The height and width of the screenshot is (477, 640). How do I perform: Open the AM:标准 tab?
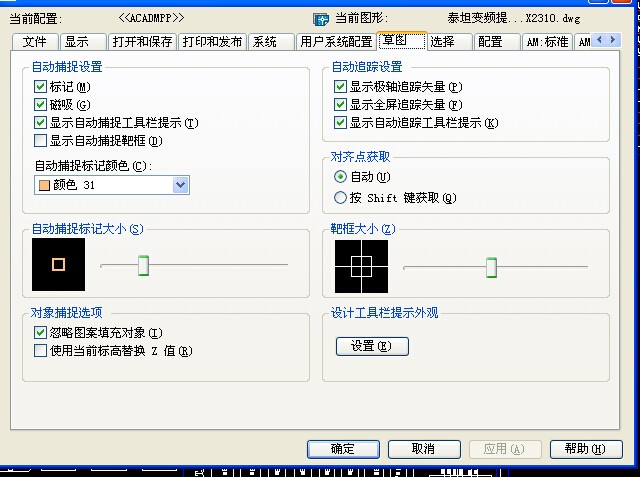click(547, 42)
